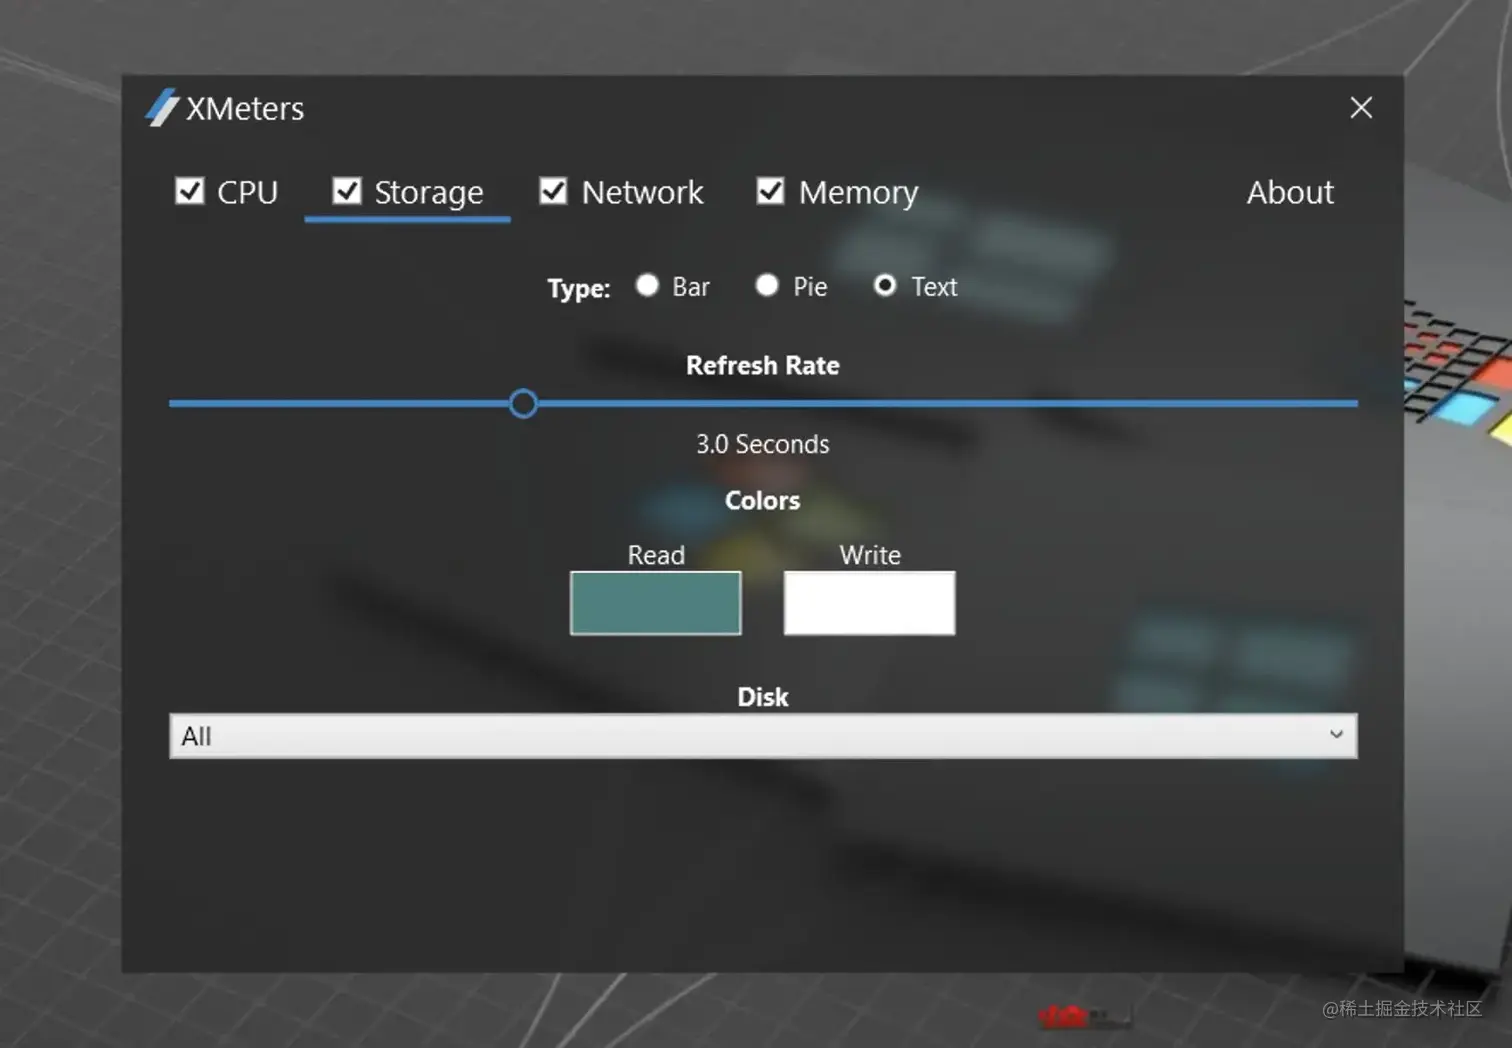Pick the Read color swatch
The image size is (1512, 1048).
[656, 603]
